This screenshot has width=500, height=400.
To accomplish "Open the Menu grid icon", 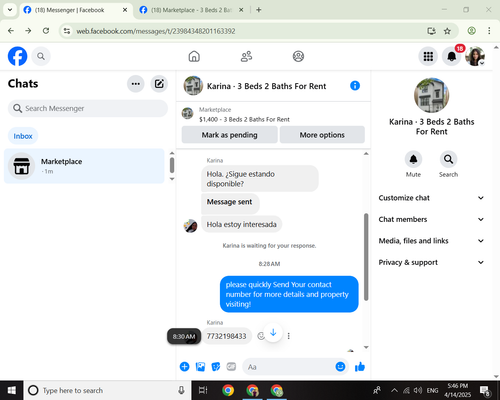I will click(x=428, y=56).
